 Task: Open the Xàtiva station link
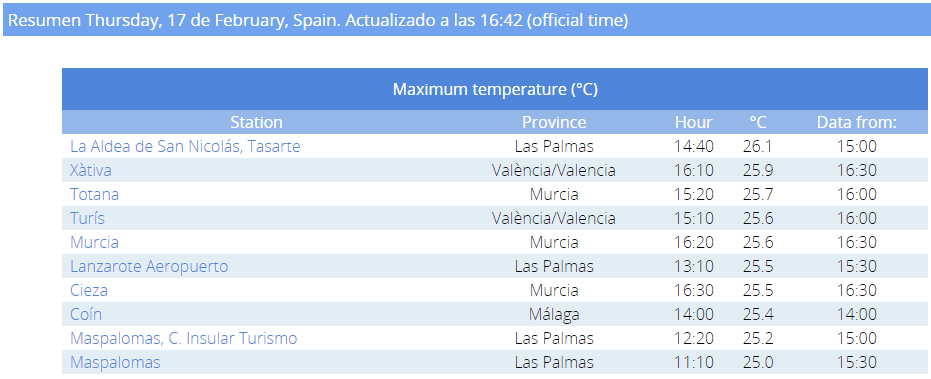[x=91, y=170]
